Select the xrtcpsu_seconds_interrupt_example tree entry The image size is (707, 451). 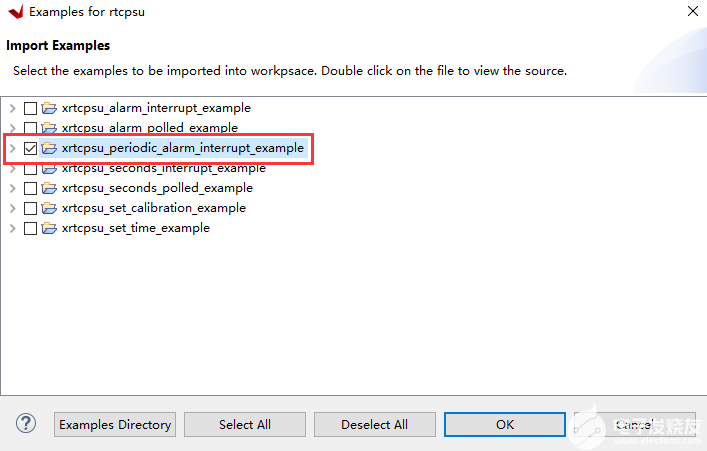click(163, 168)
